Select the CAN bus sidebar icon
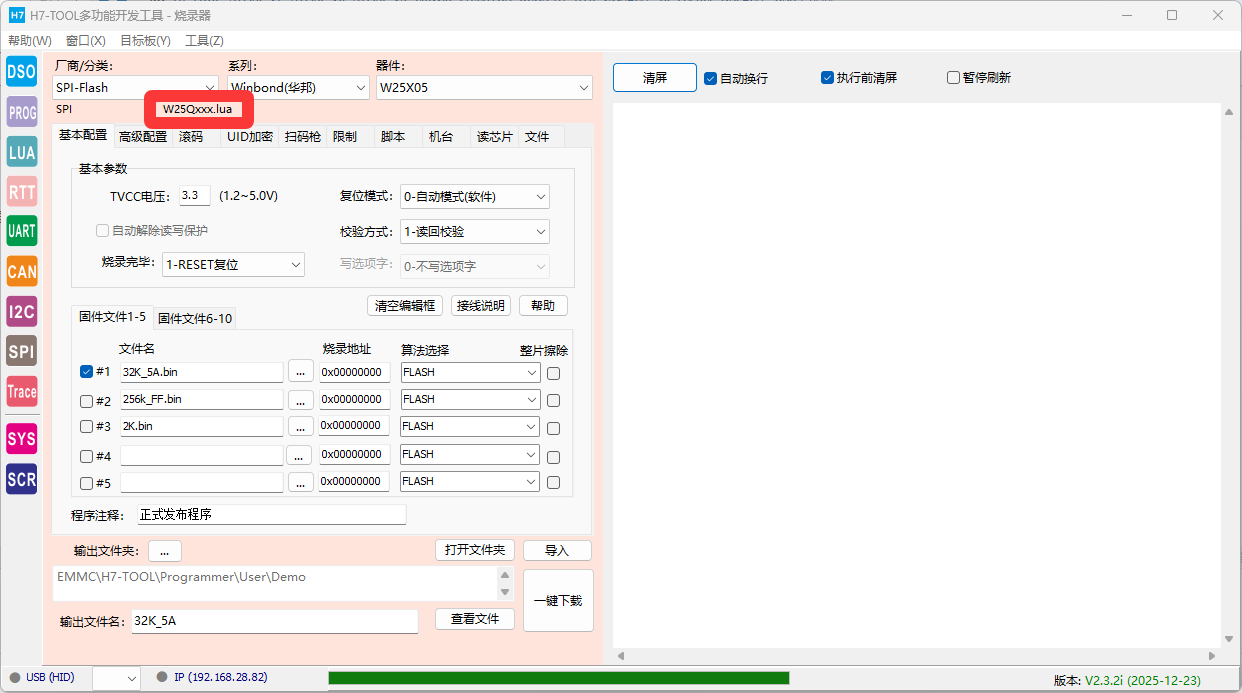The width and height of the screenshot is (1242, 693). [x=21, y=271]
